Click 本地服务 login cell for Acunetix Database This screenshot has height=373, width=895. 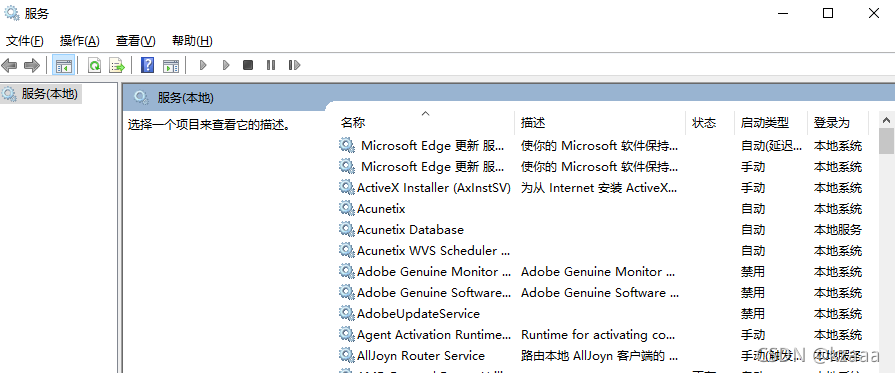coord(837,230)
